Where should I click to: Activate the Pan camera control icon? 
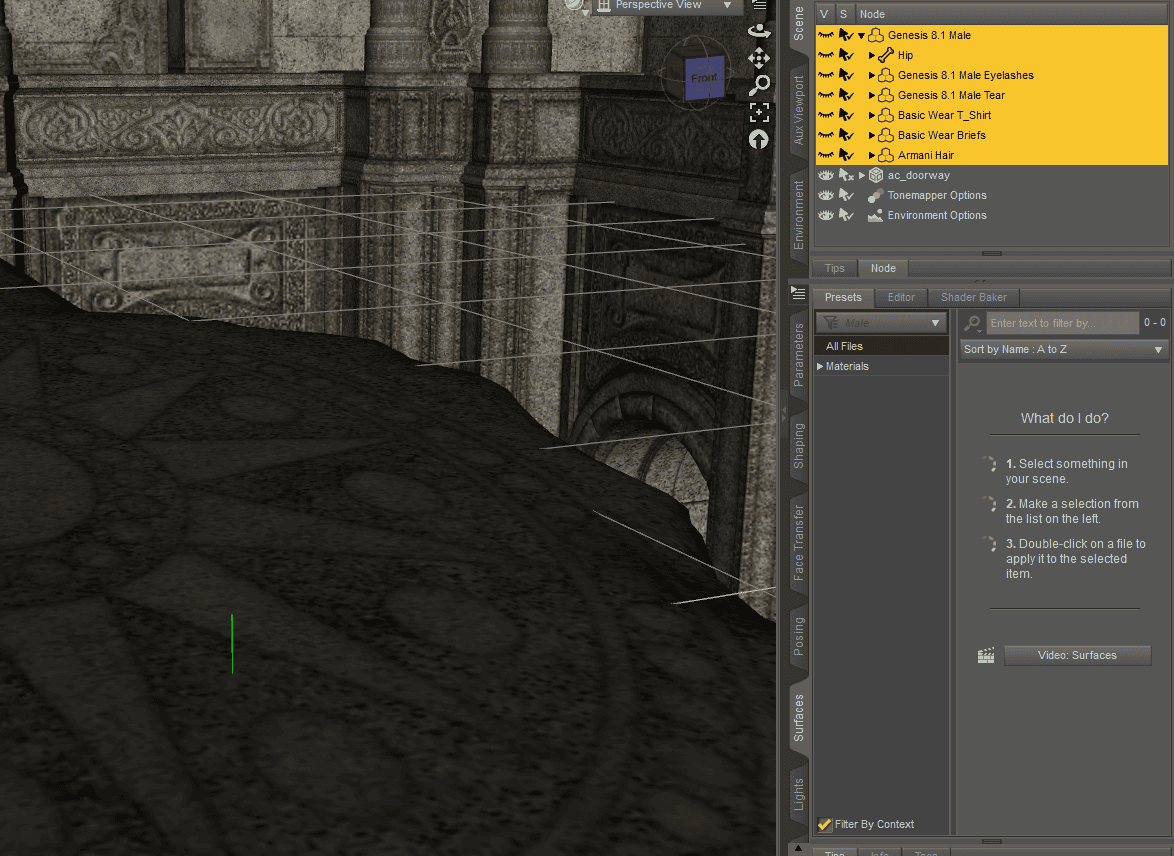(x=759, y=59)
